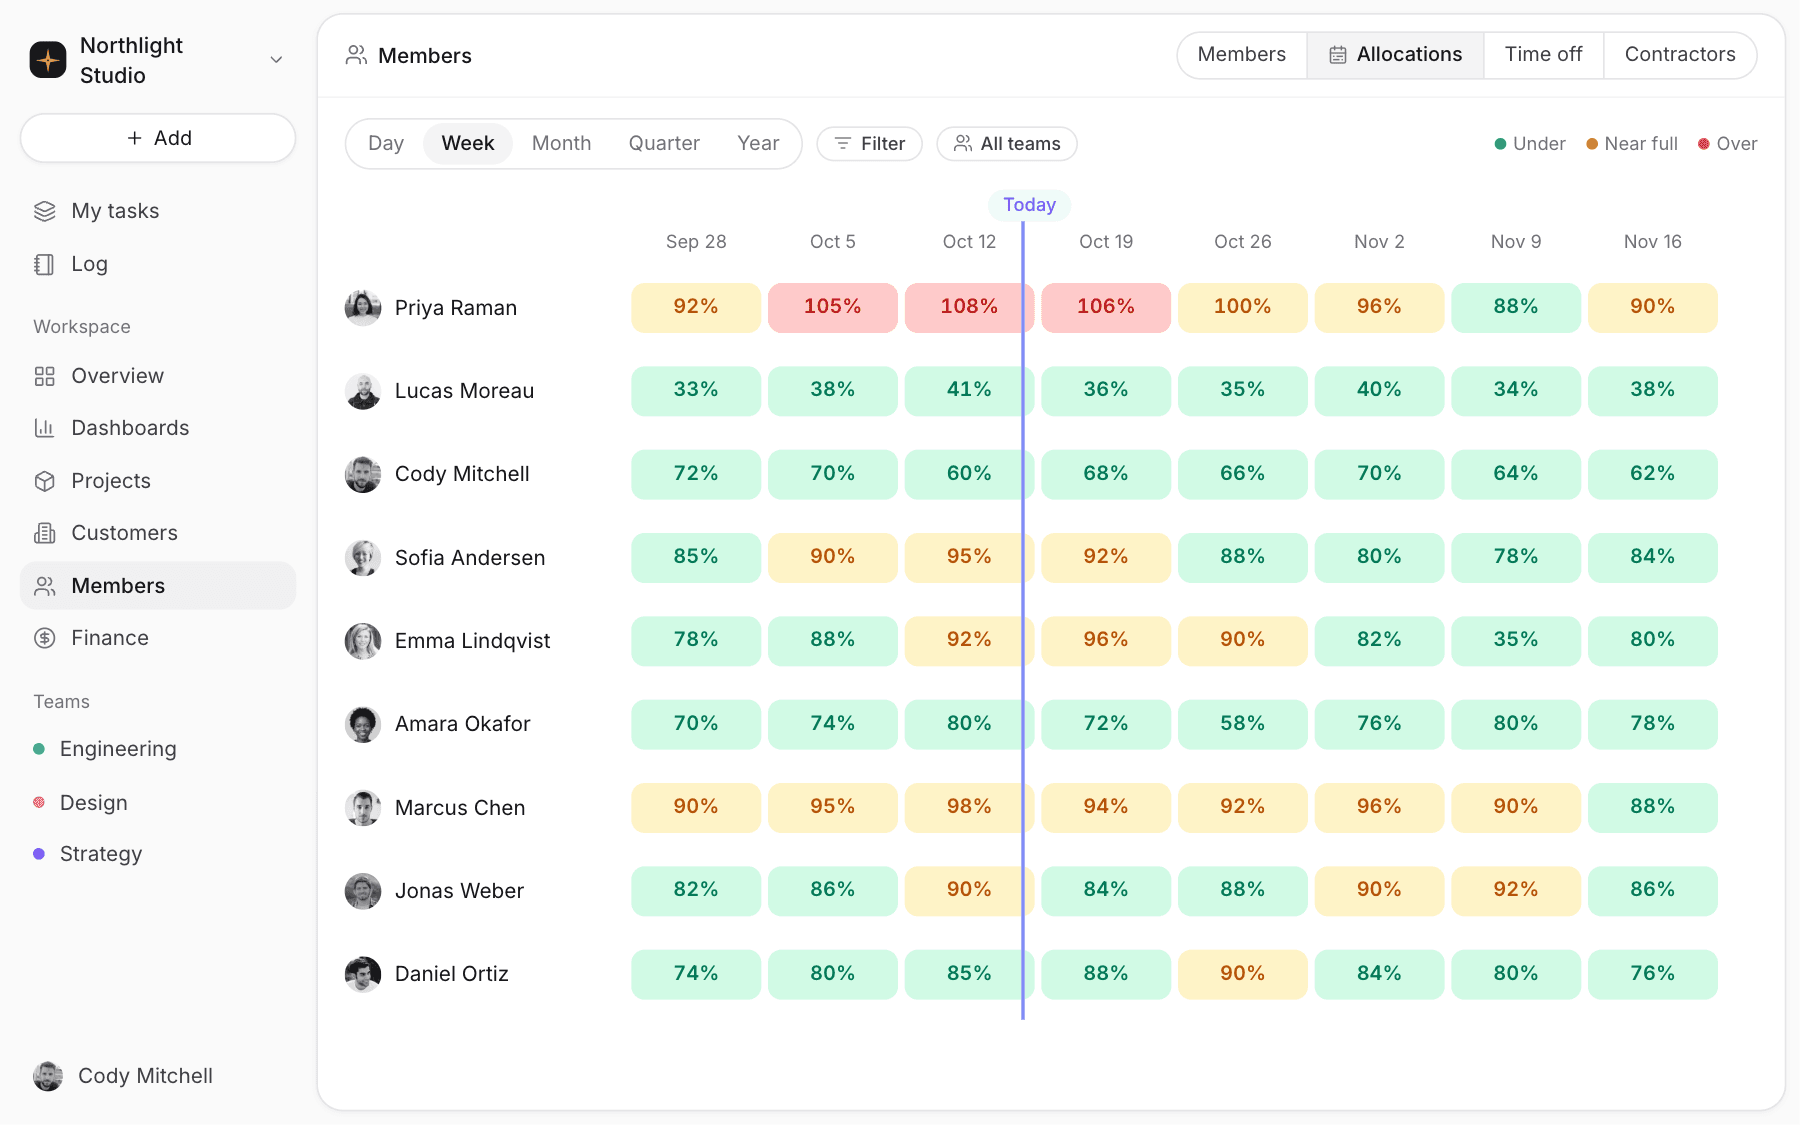
Task: Switch timeline to Day view
Action: (386, 144)
